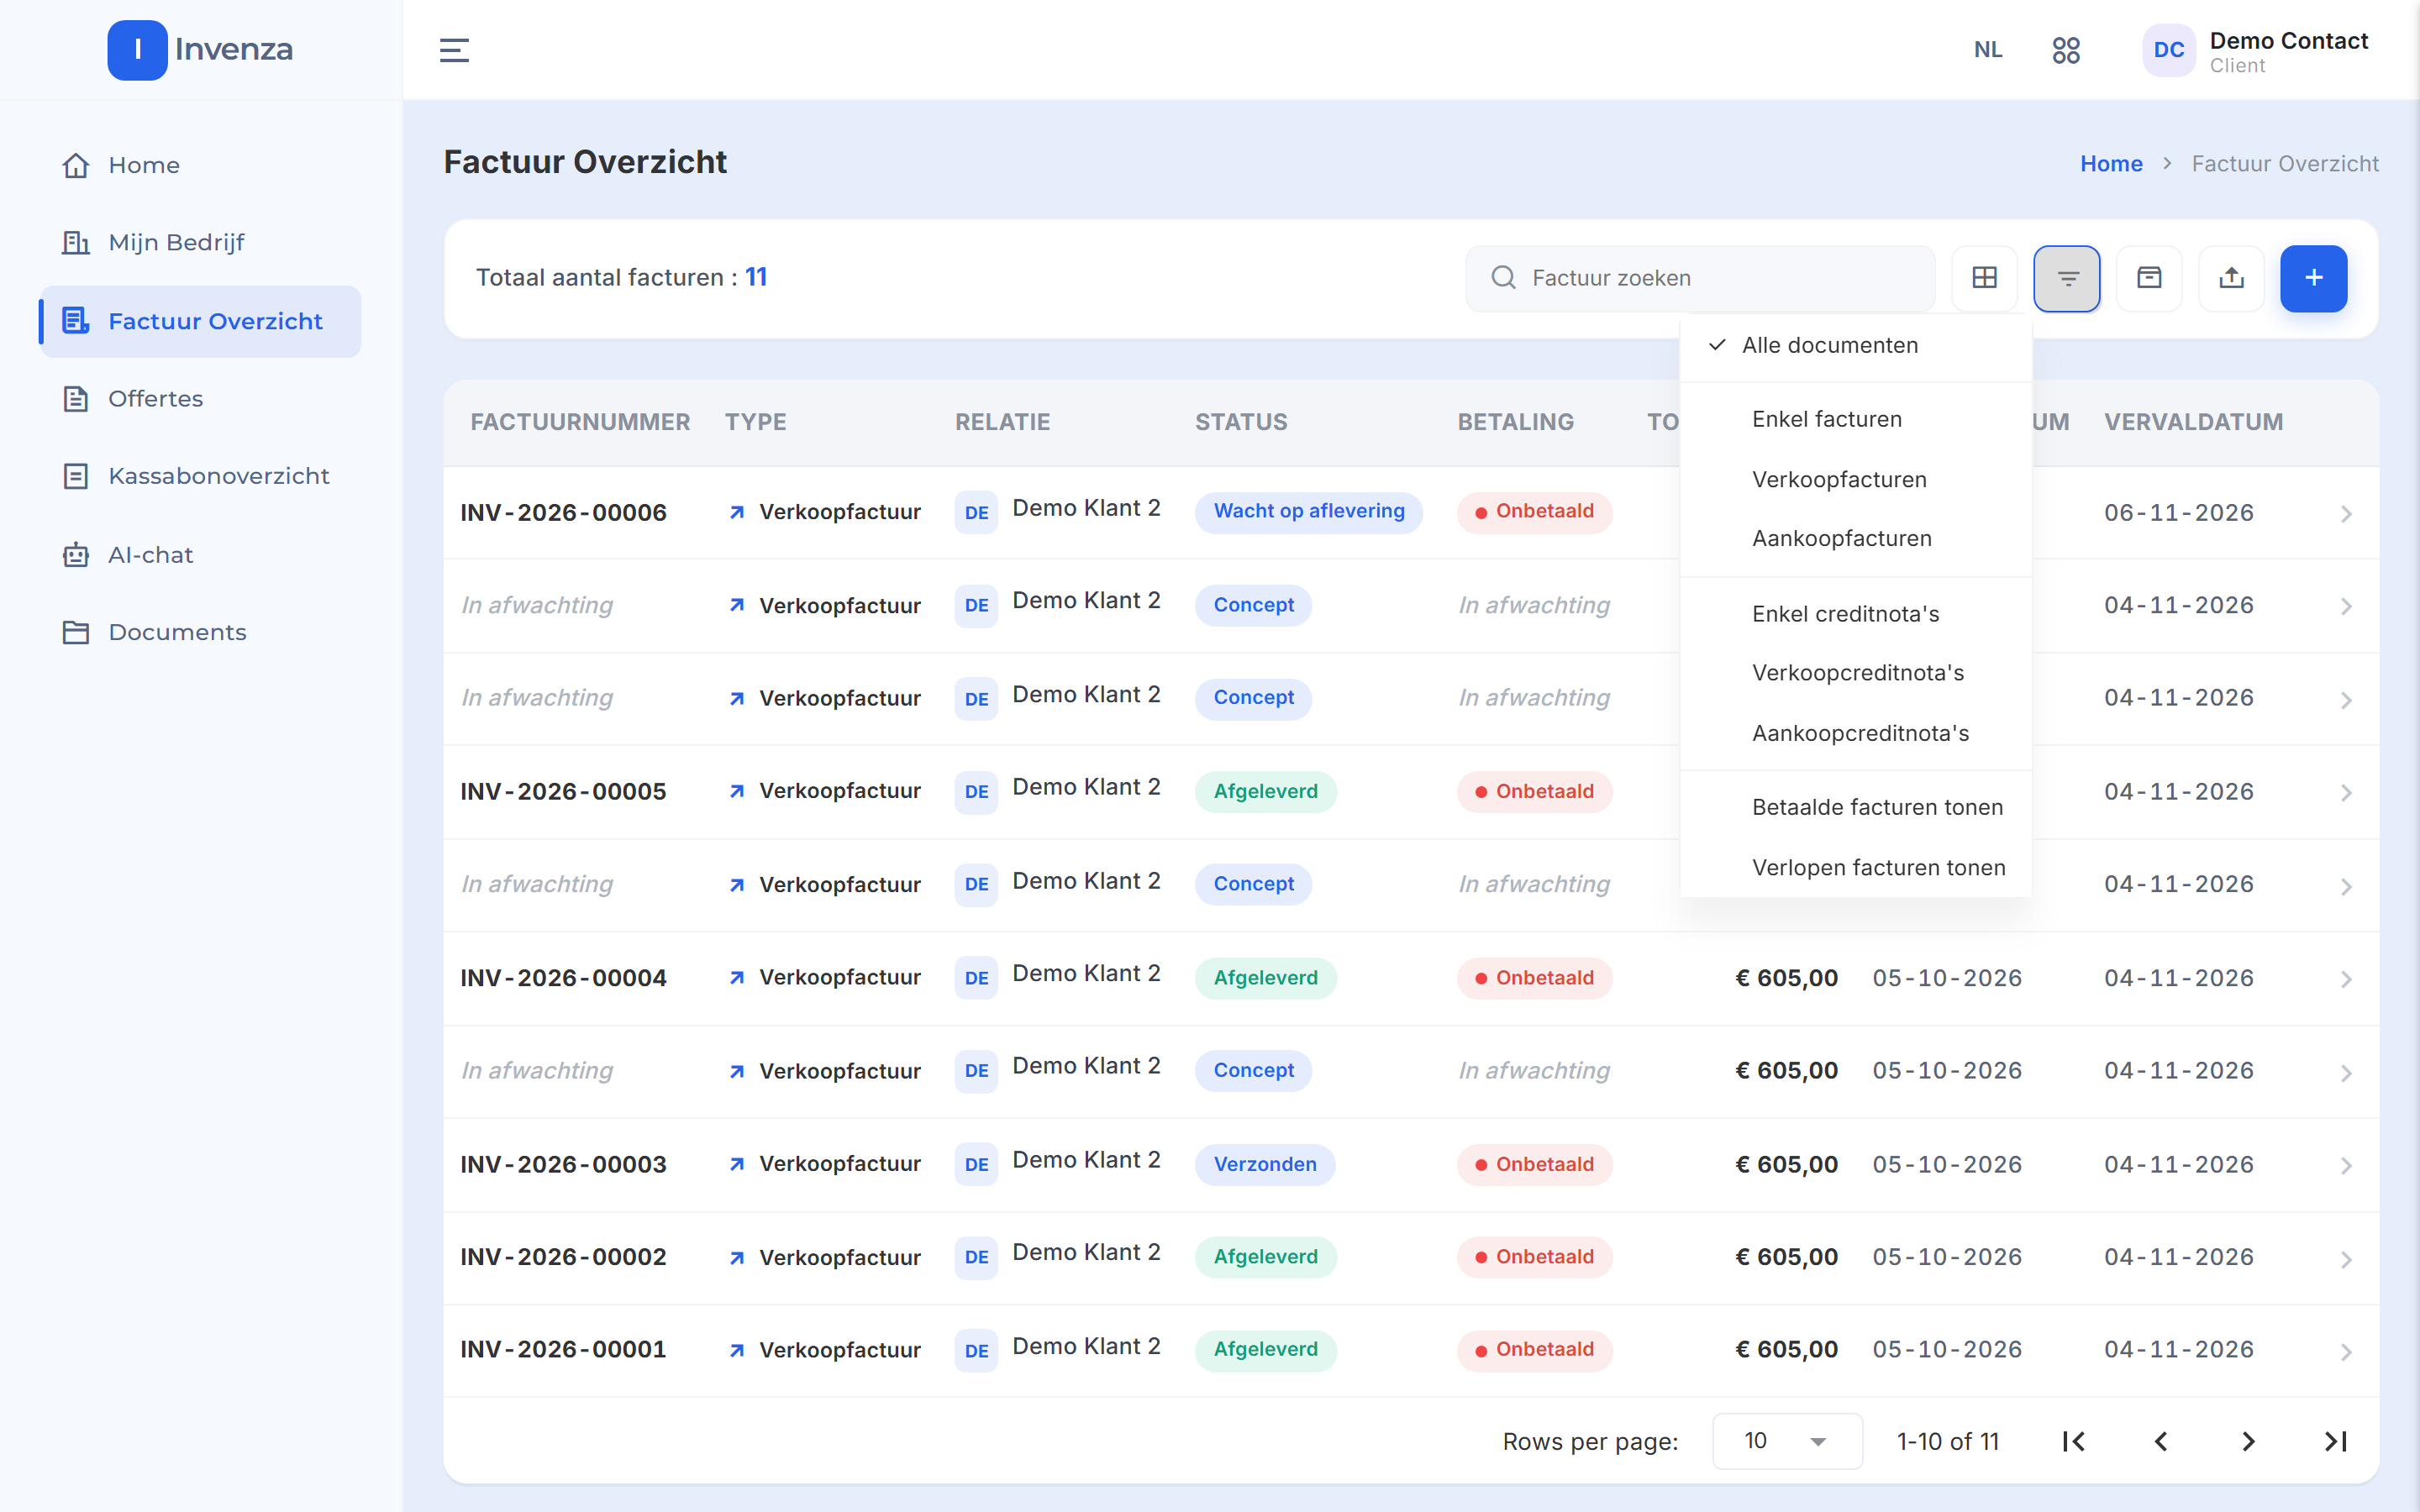Sort by BETALING column header
The image size is (2420, 1512).
click(x=1515, y=422)
